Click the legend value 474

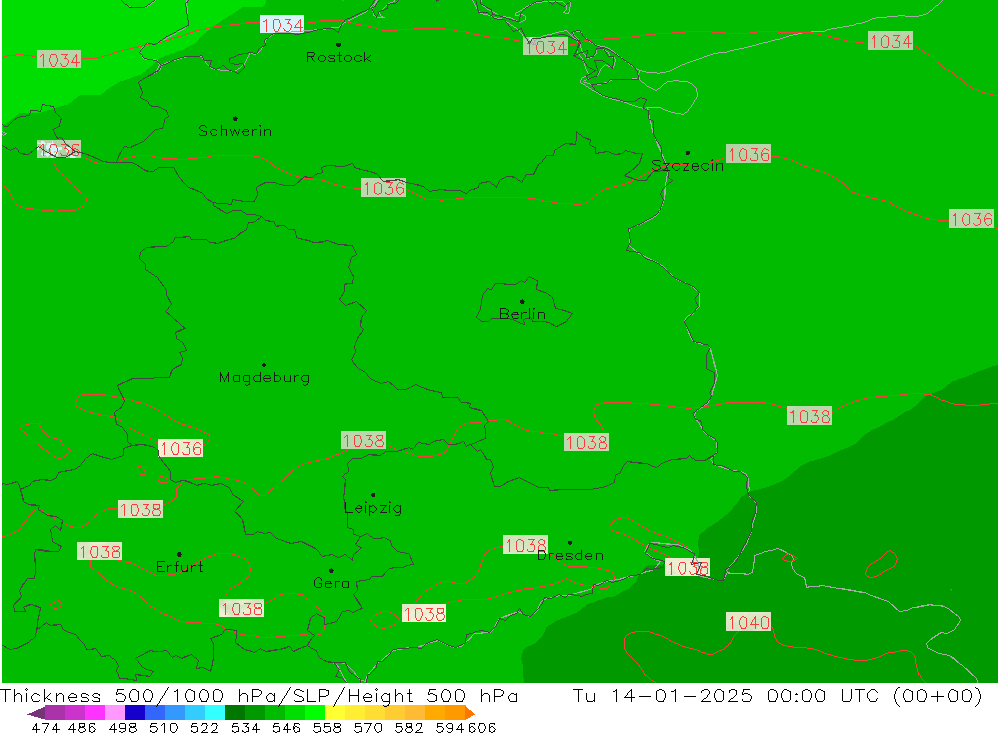45,727
